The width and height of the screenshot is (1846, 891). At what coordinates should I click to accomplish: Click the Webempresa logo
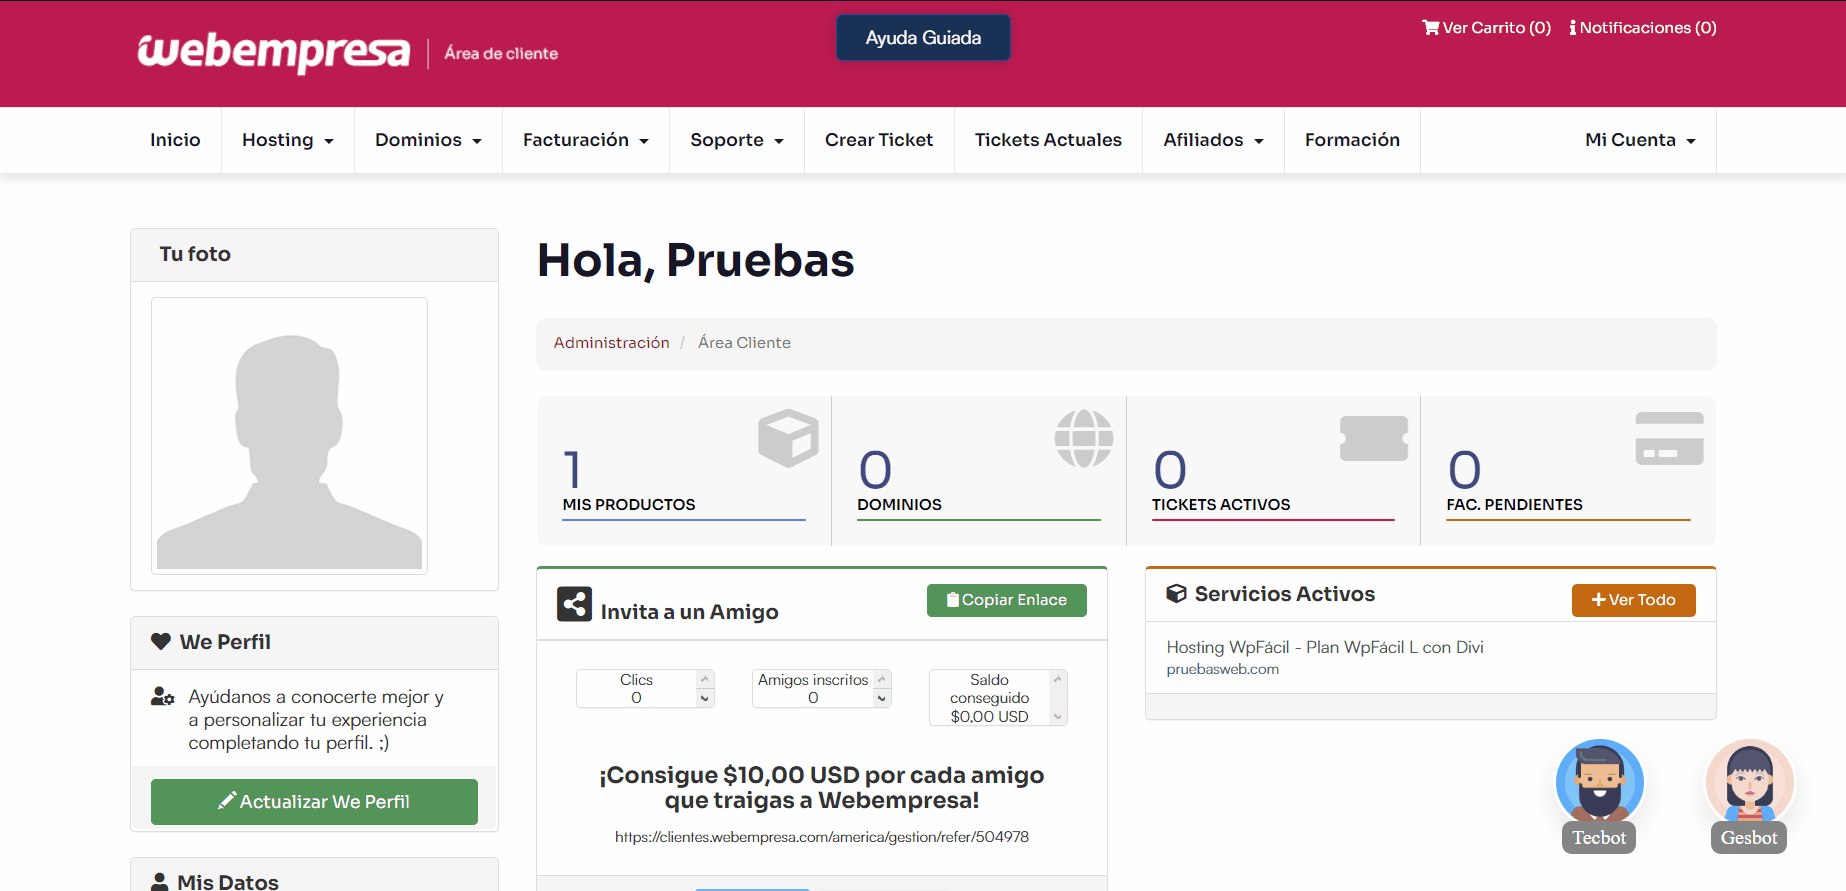click(273, 52)
